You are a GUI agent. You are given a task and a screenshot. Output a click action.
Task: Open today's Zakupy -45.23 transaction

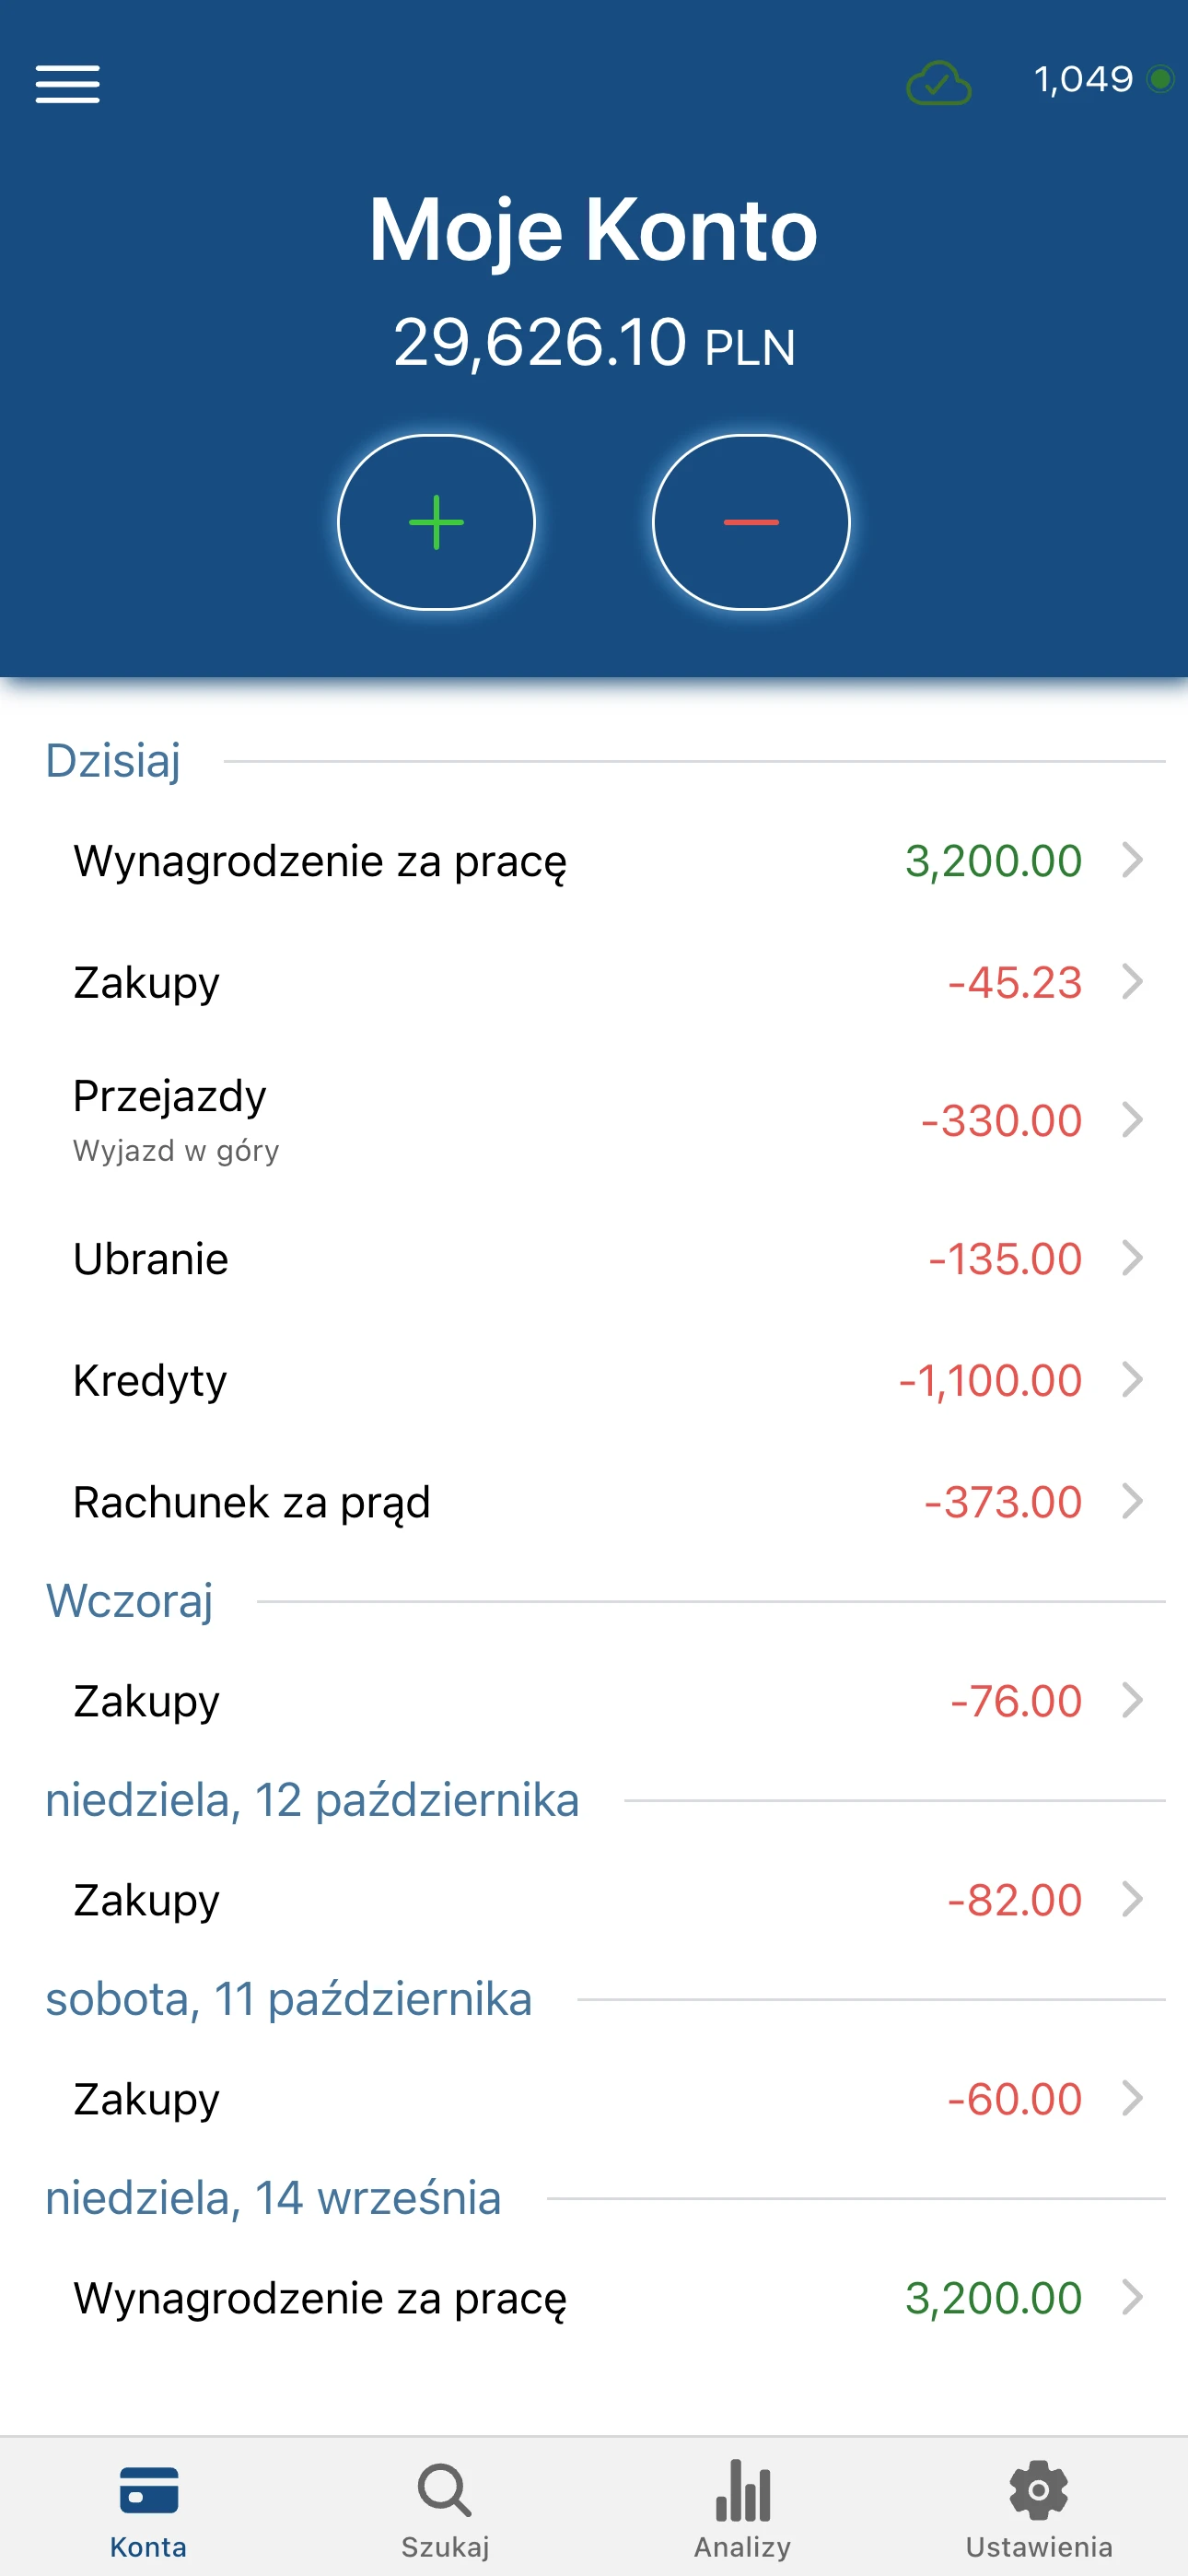(x=594, y=982)
